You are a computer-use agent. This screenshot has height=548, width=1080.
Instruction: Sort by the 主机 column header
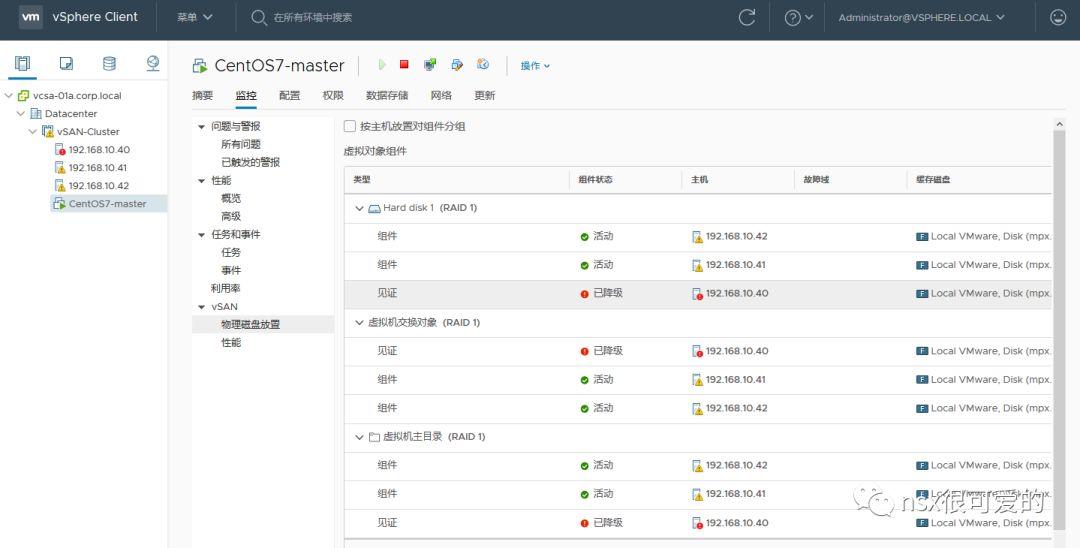pyautogui.click(x=699, y=180)
